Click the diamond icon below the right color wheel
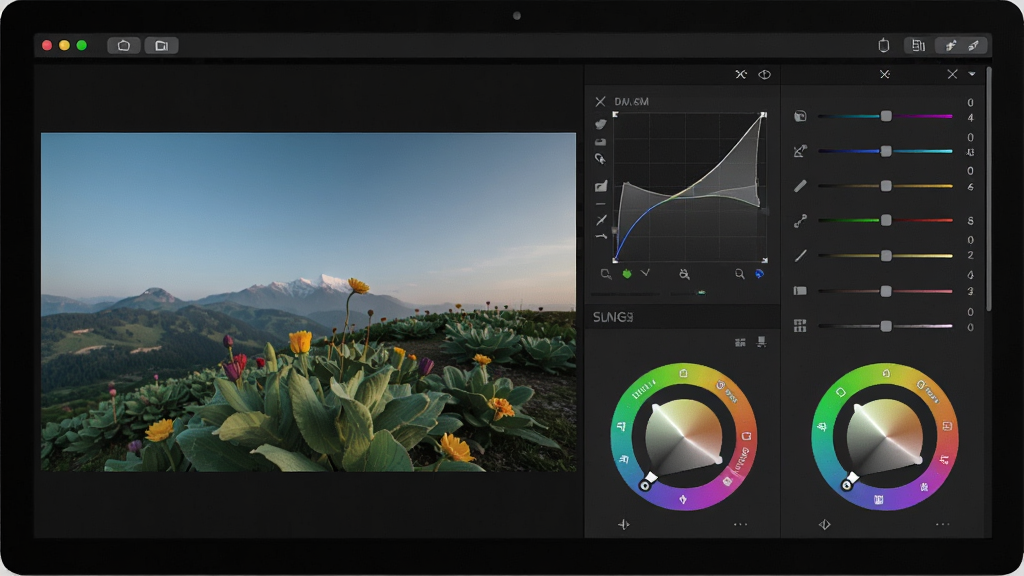This screenshot has height=576, width=1024. [x=825, y=524]
